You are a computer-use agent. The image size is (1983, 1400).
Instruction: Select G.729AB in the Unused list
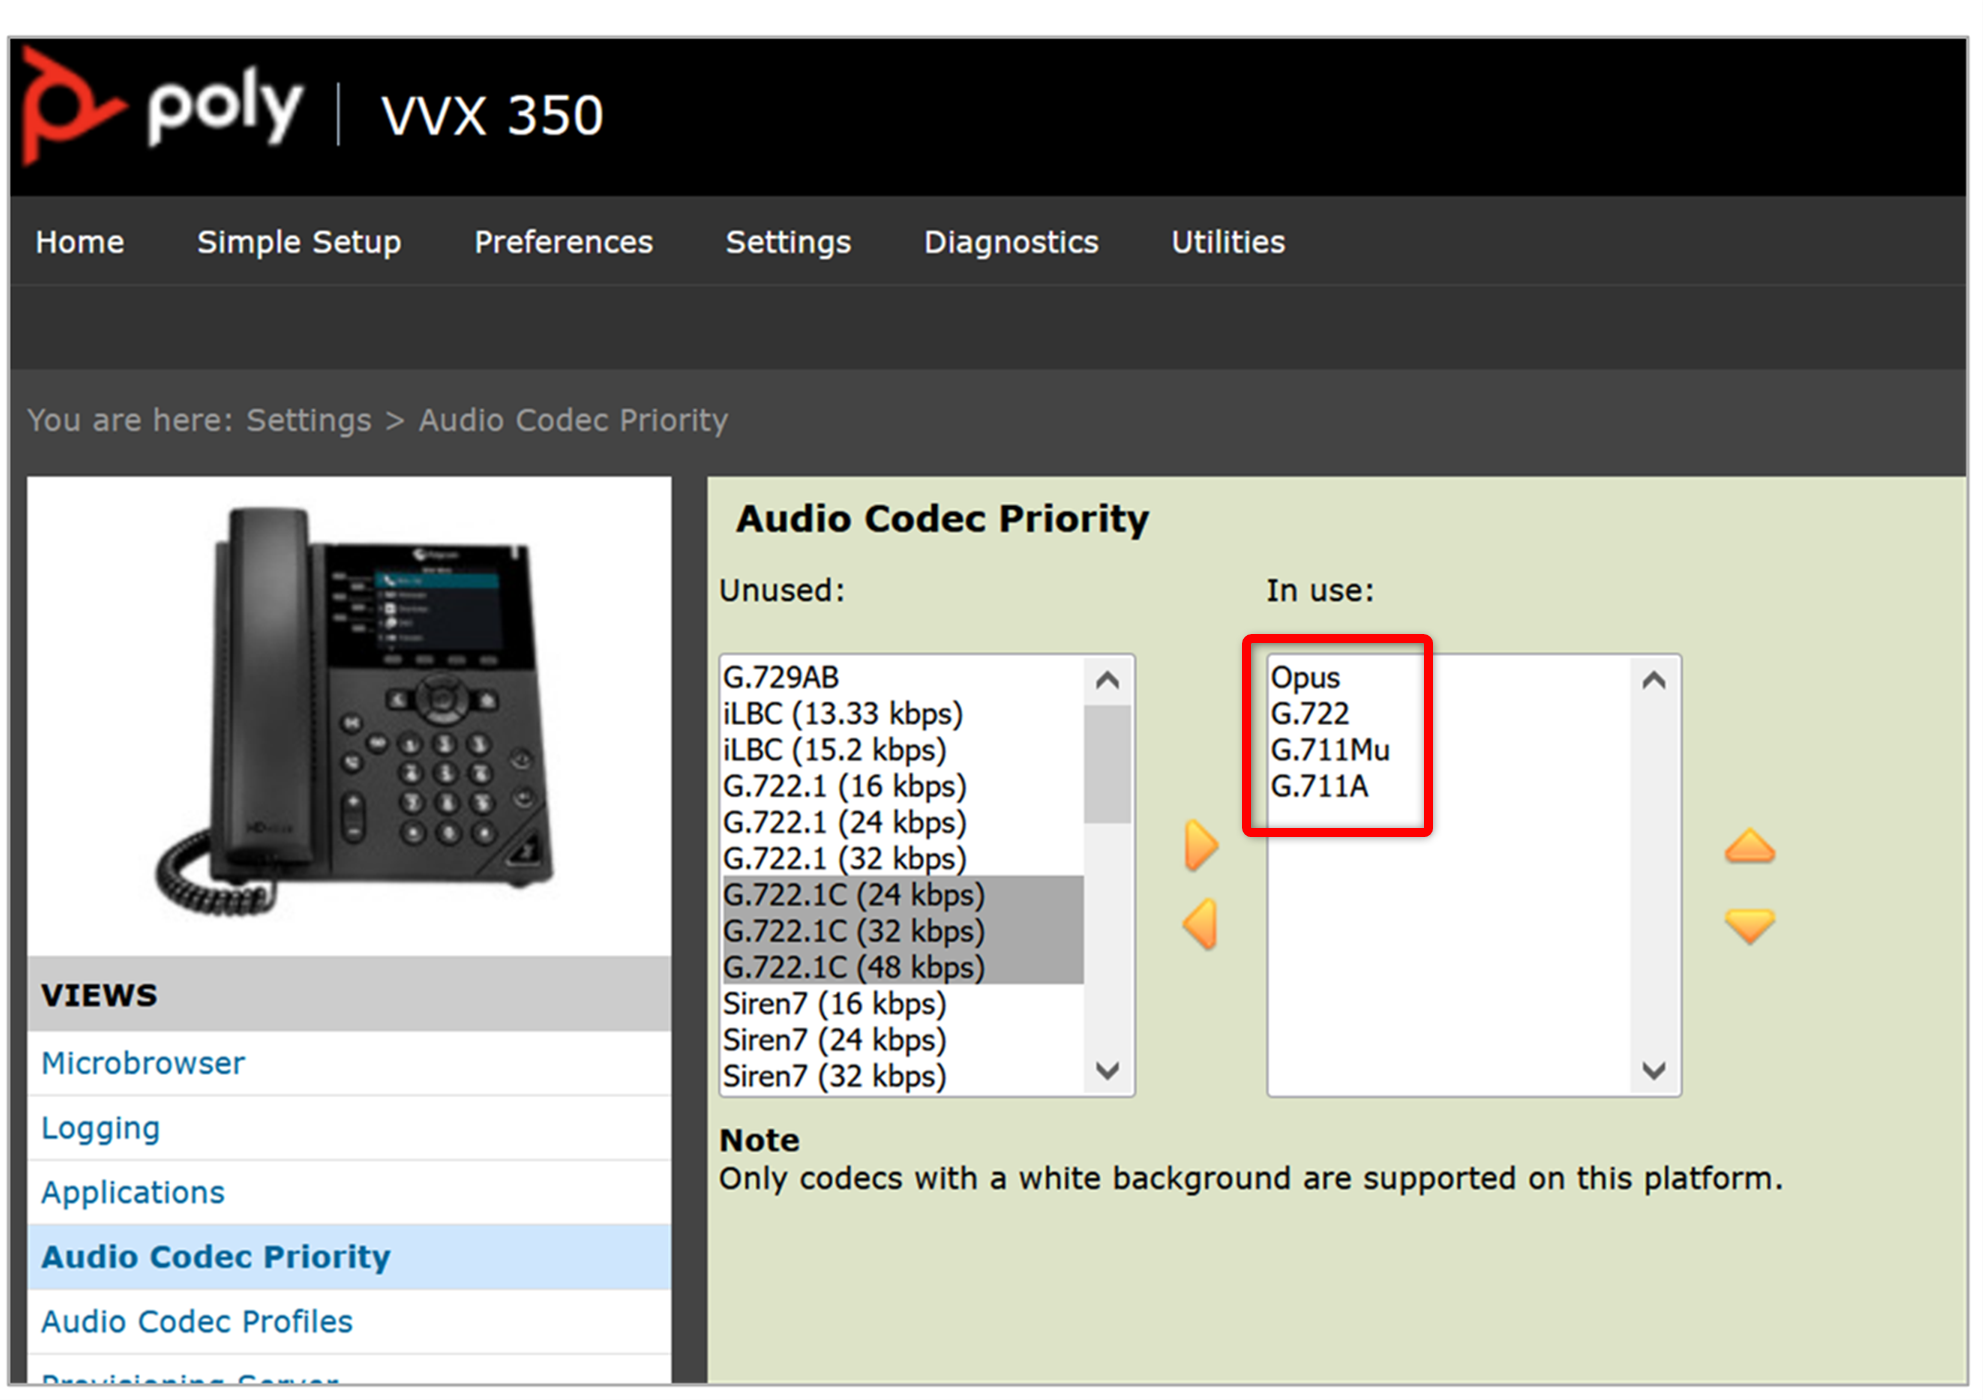(902, 677)
